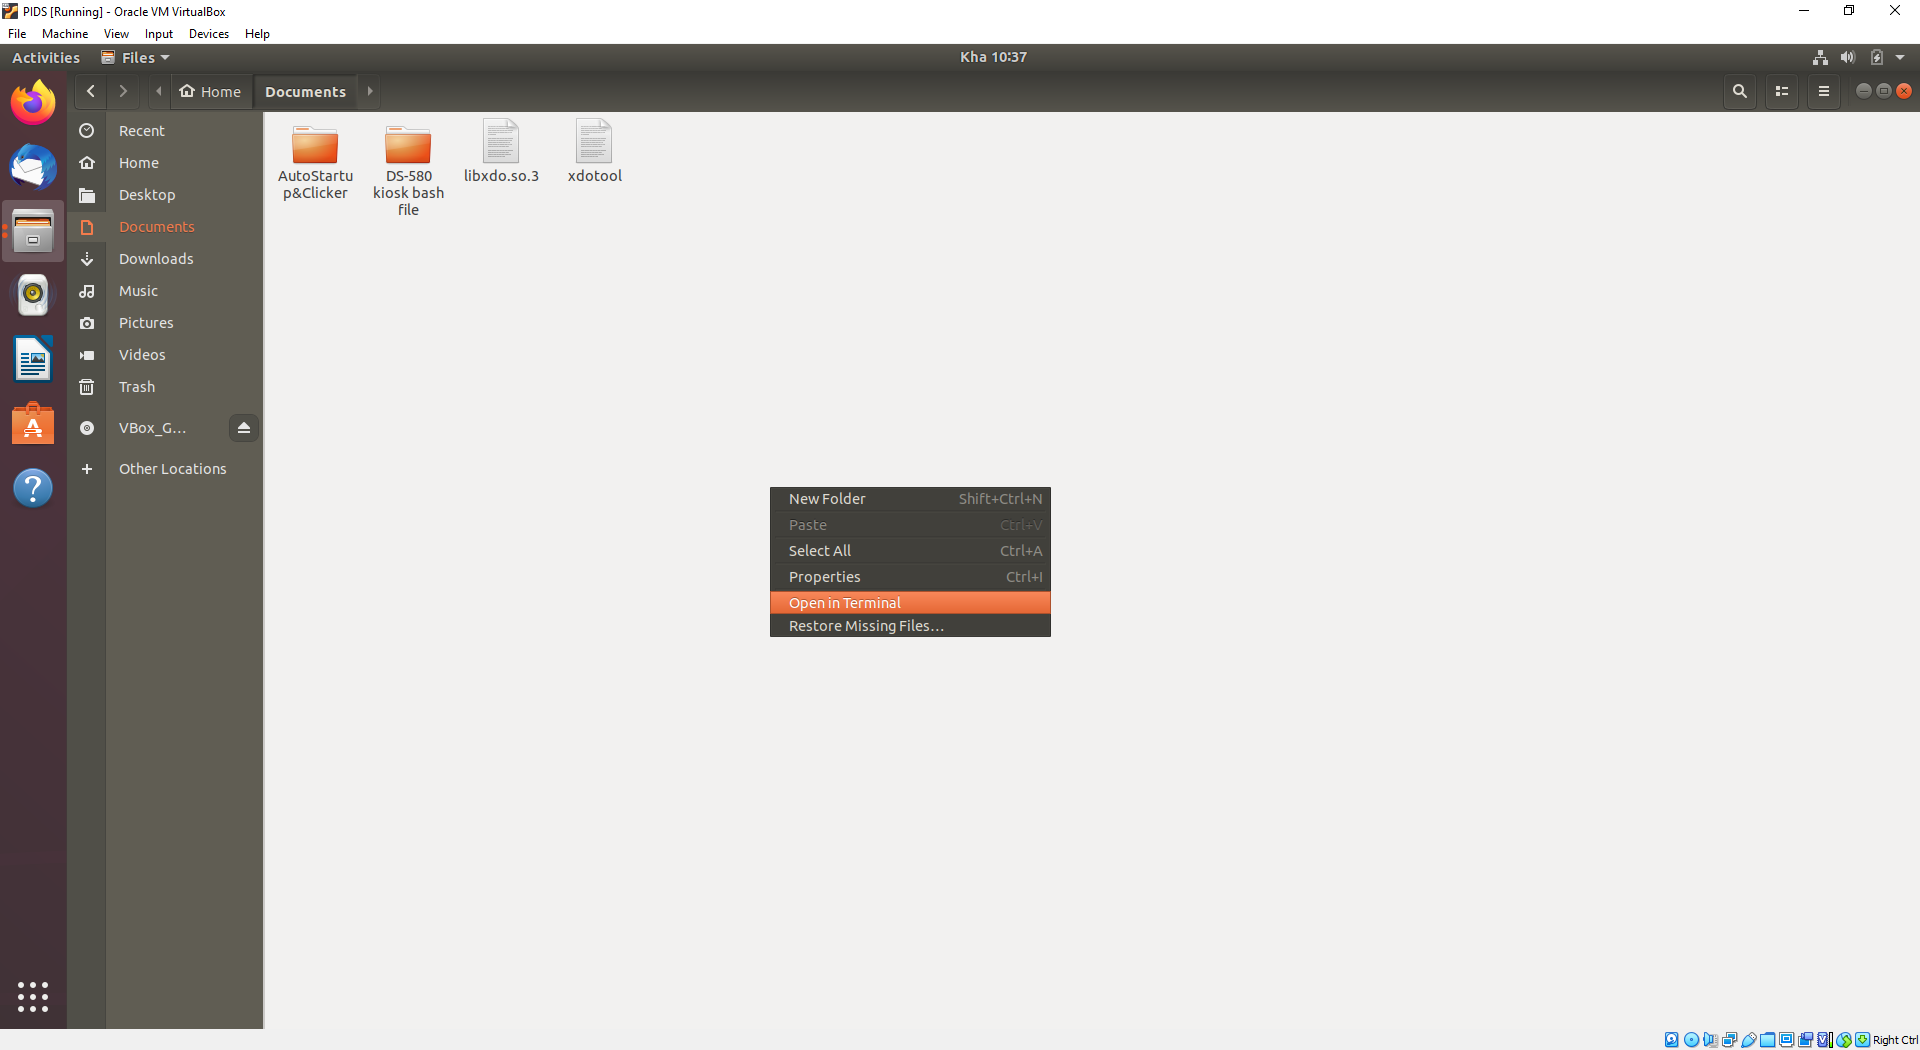The image size is (1920, 1050).
Task: Click the network status icon in top bar
Action: tap(1820, 57)
